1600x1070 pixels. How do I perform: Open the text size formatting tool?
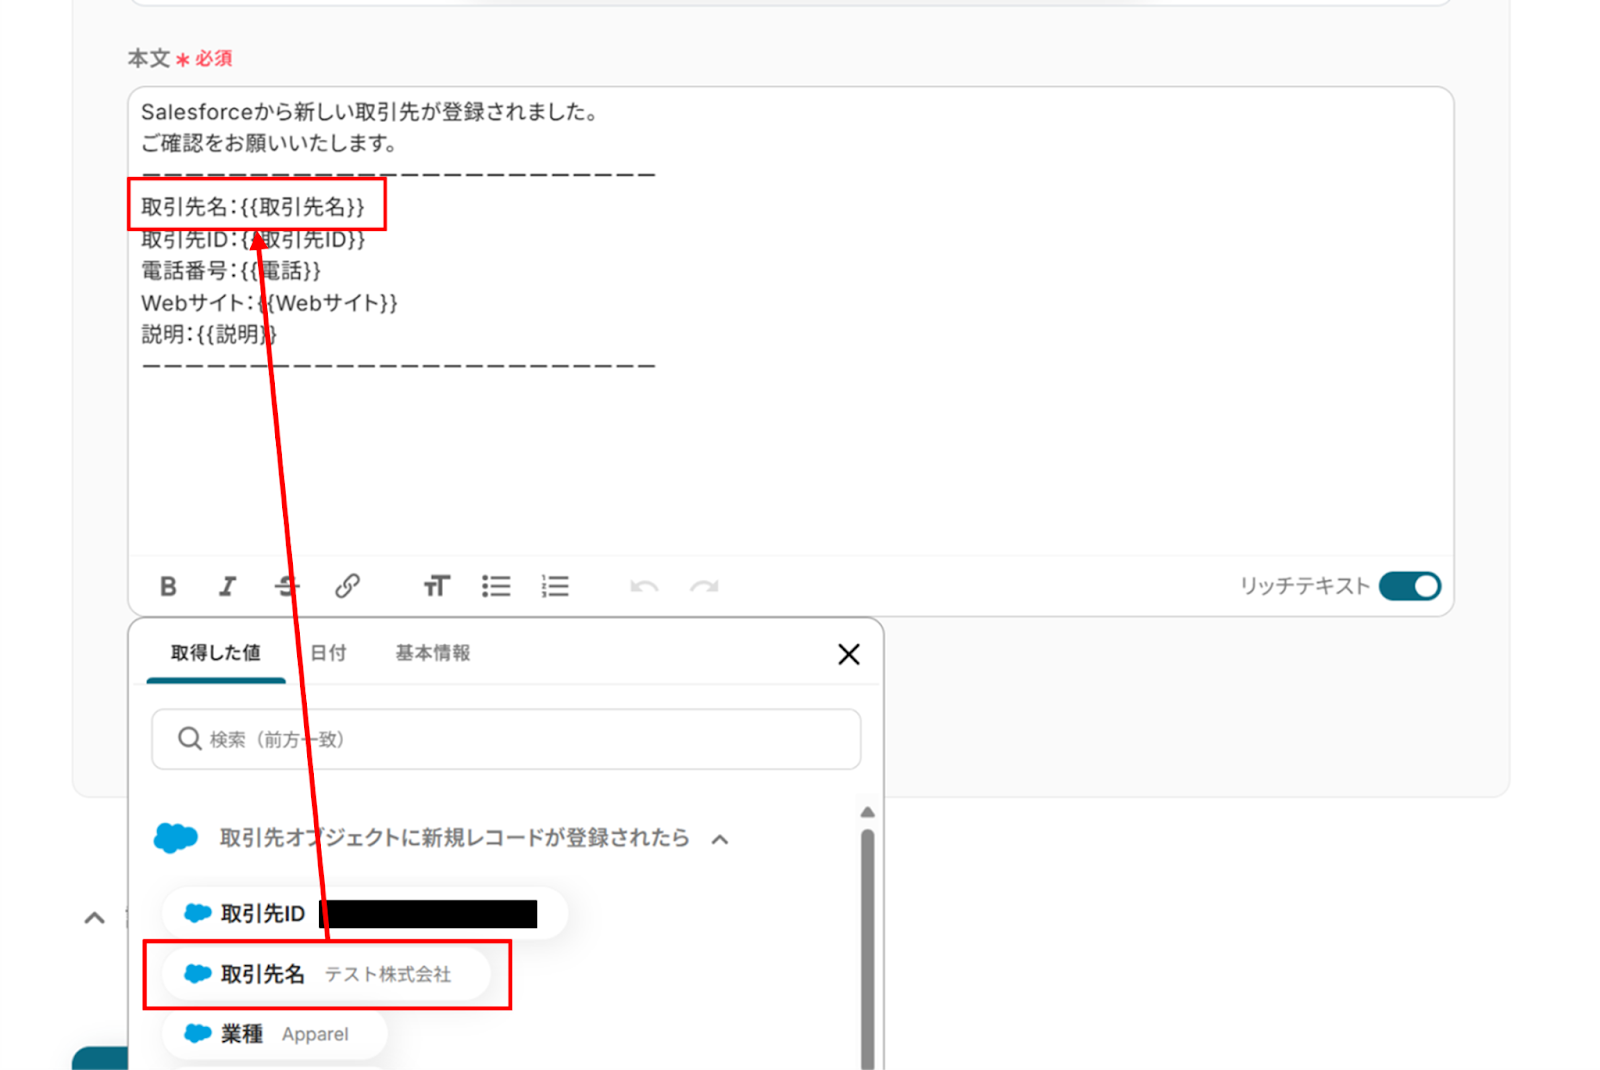(436, 586)
